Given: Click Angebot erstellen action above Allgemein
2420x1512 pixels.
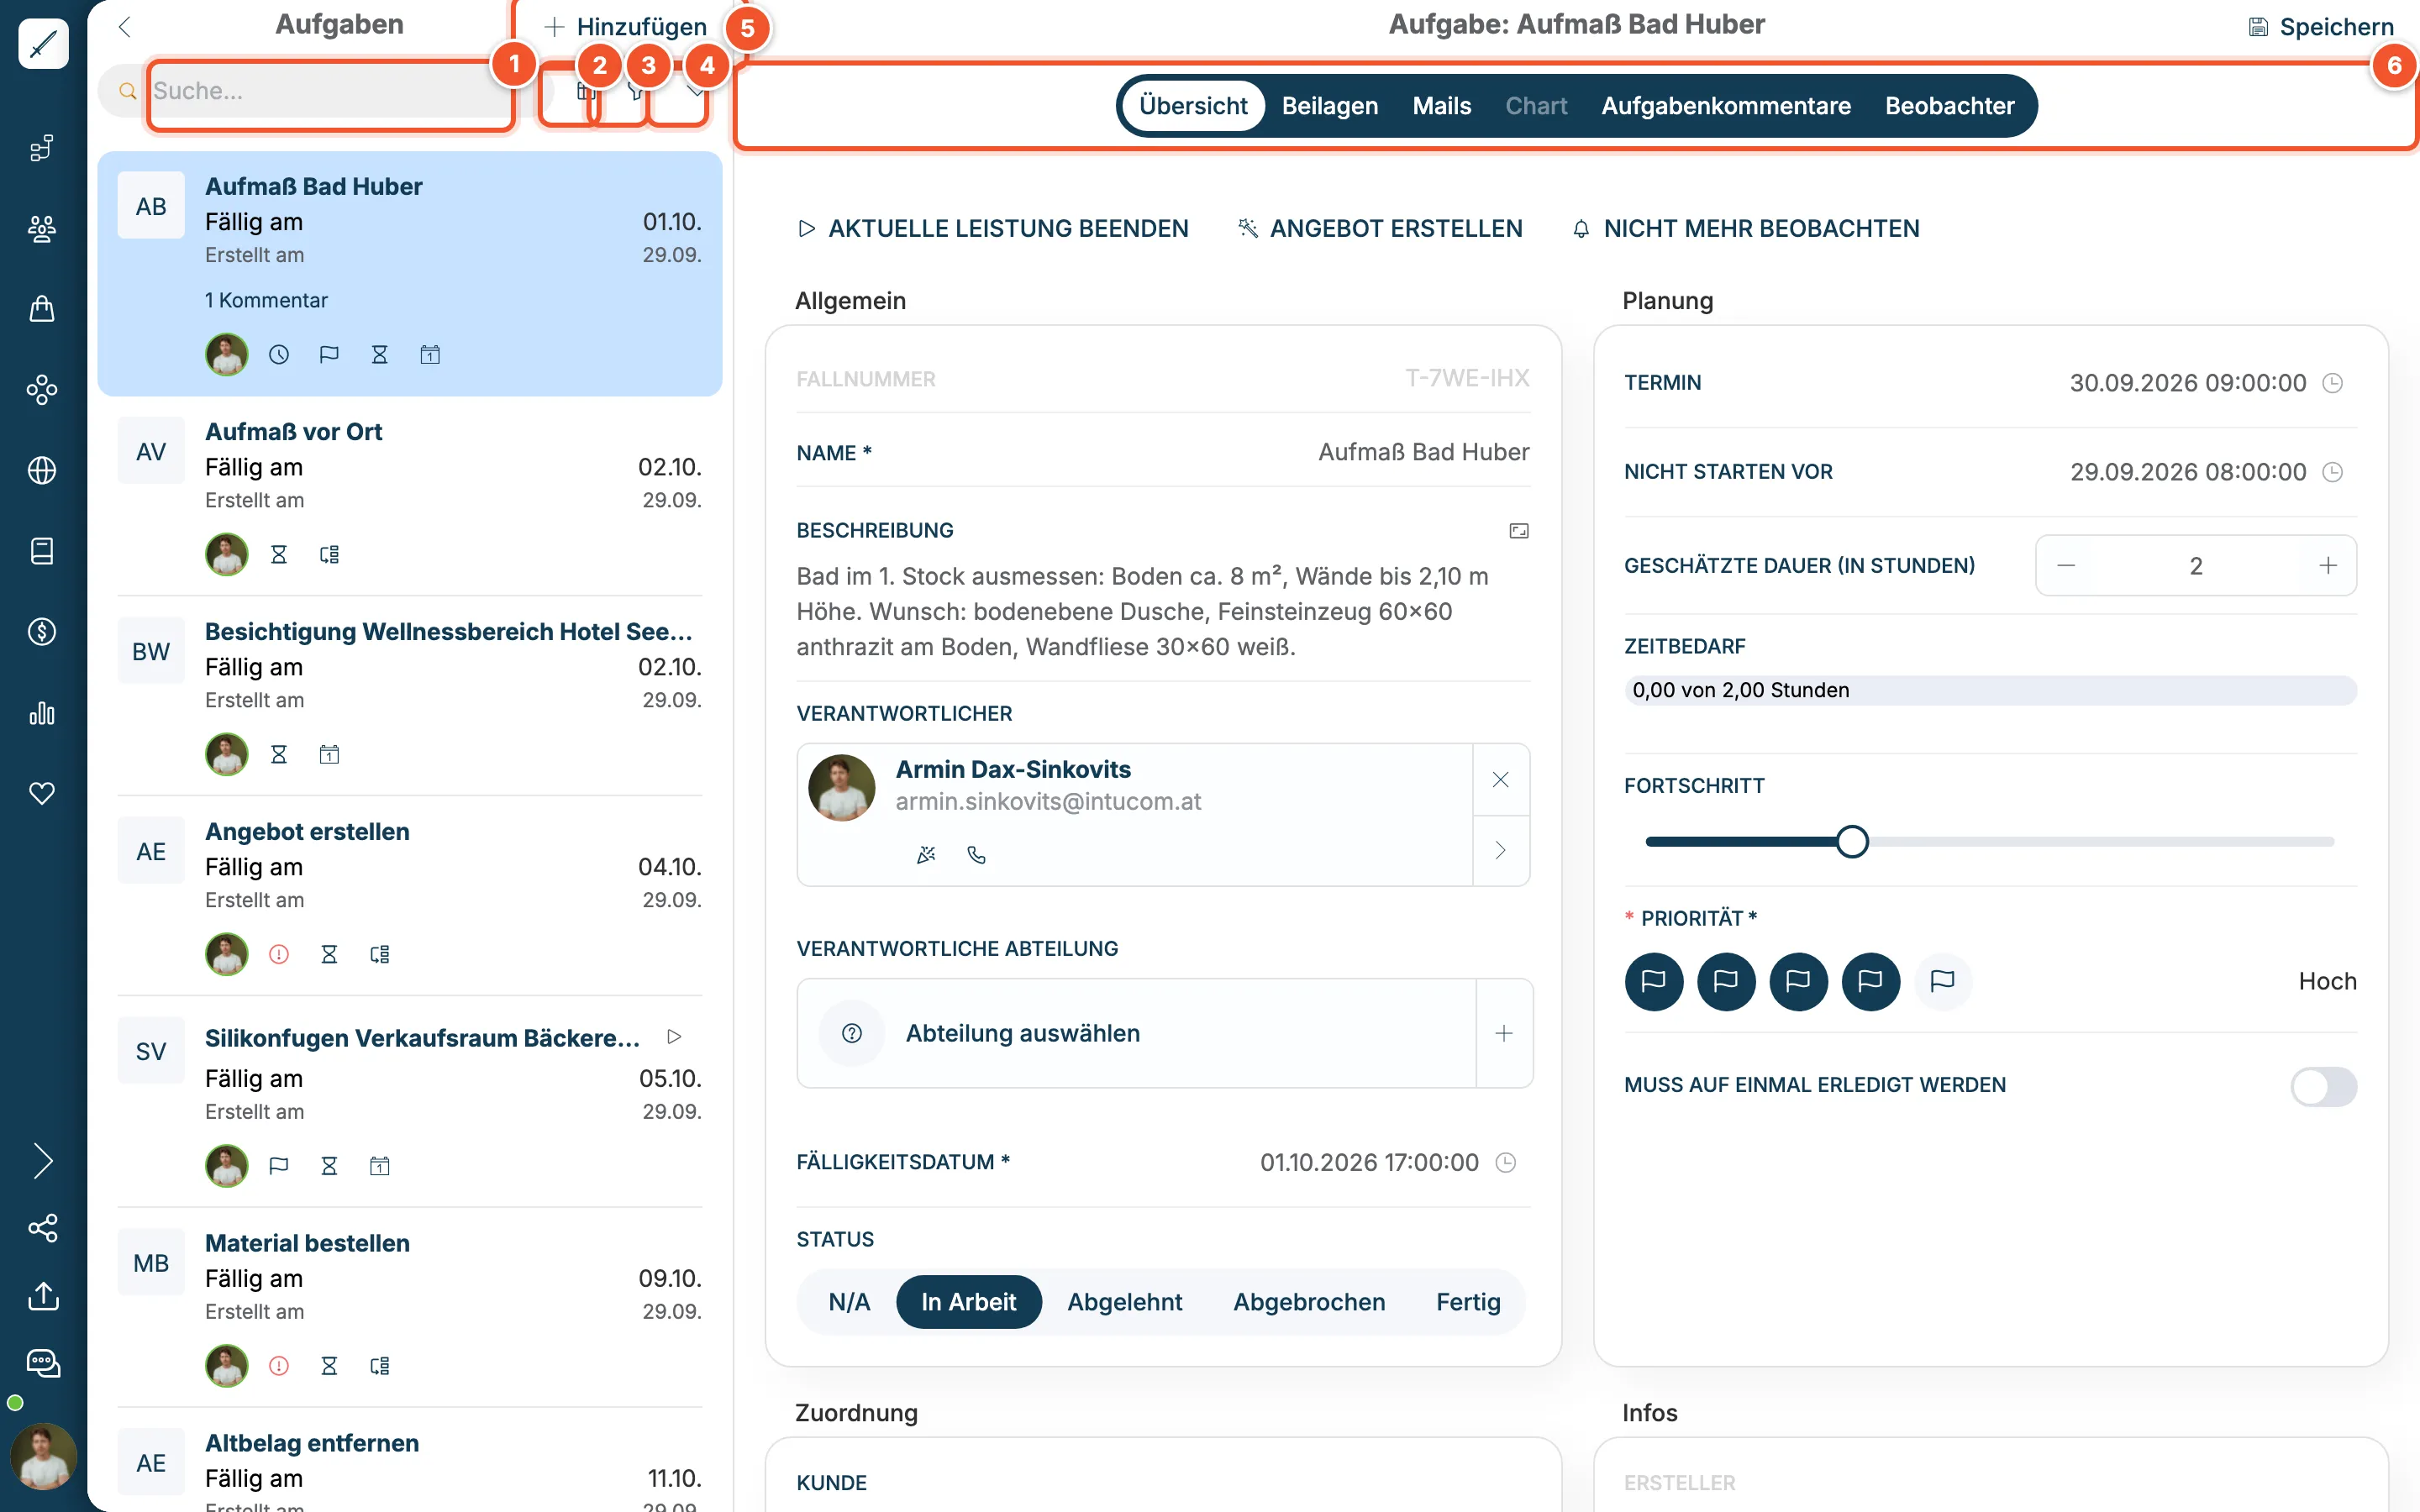Looking at the screenshot, I should click(1380, 229).
